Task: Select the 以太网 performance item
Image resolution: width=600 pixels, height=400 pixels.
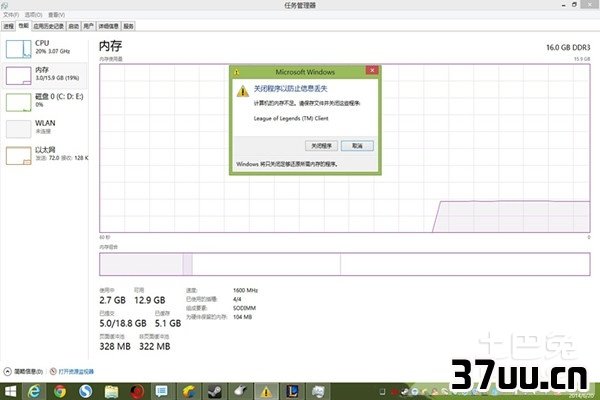Action: [44, 155]
